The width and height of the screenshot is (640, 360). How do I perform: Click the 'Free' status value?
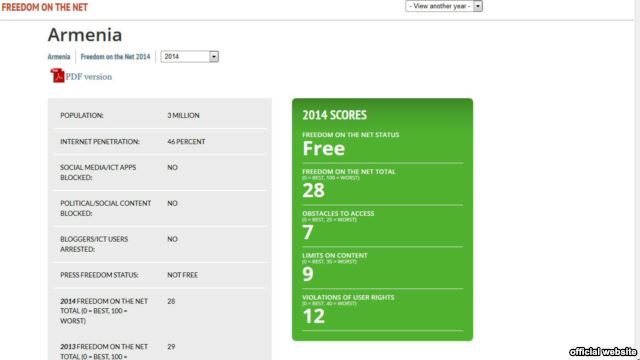(324, 148)
